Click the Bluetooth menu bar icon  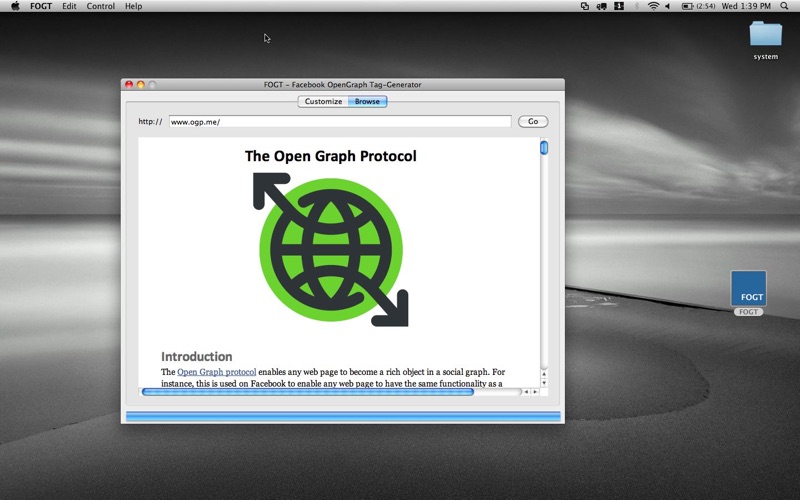tap(637, 6)
